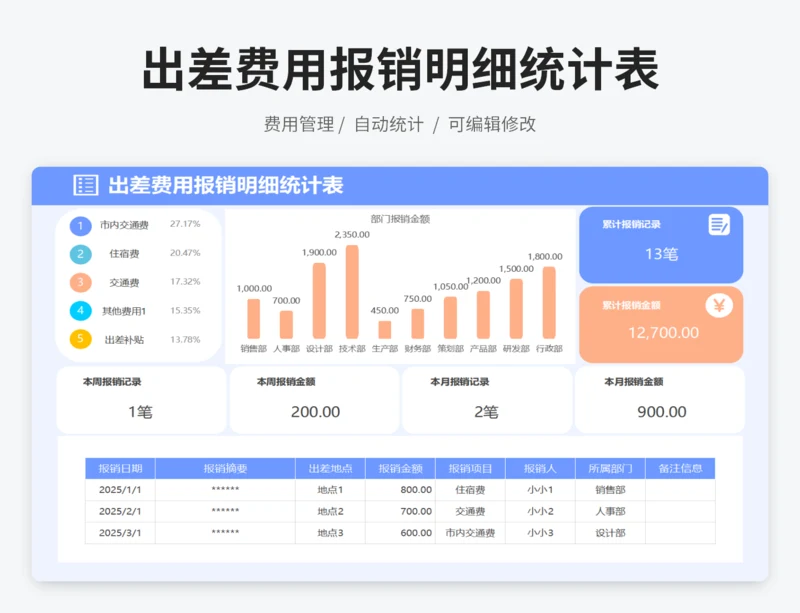Select the 设计部 table cell

point(610,533)
